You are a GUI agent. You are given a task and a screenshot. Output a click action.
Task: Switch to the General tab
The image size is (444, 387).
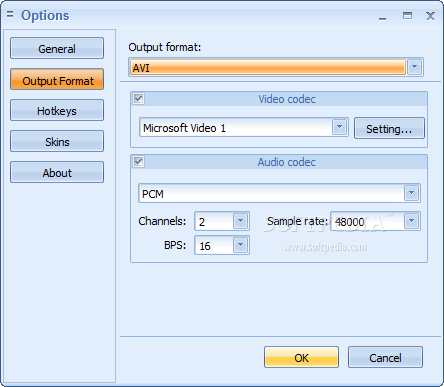(57, 48)
